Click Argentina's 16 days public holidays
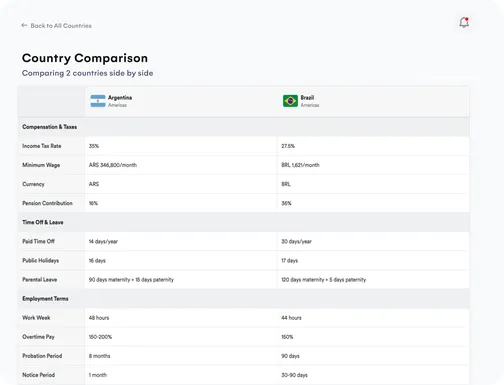Viewport: 504px width, 385px height. (97, 260)
